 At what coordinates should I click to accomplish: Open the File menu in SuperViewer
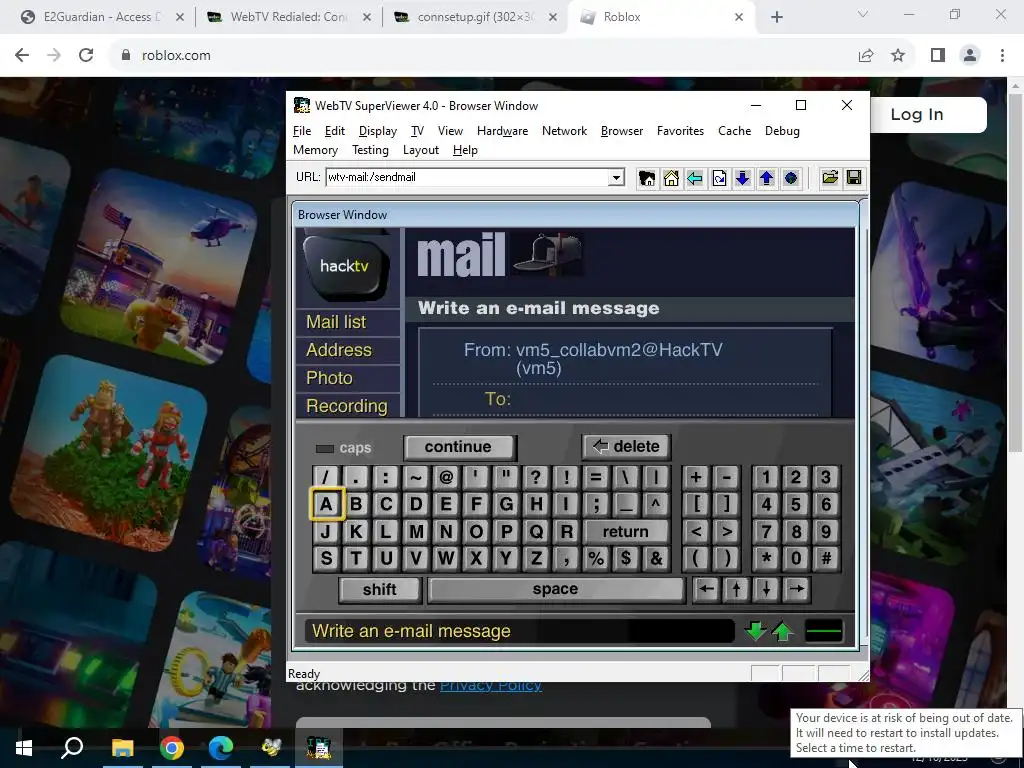pos(302,131)
